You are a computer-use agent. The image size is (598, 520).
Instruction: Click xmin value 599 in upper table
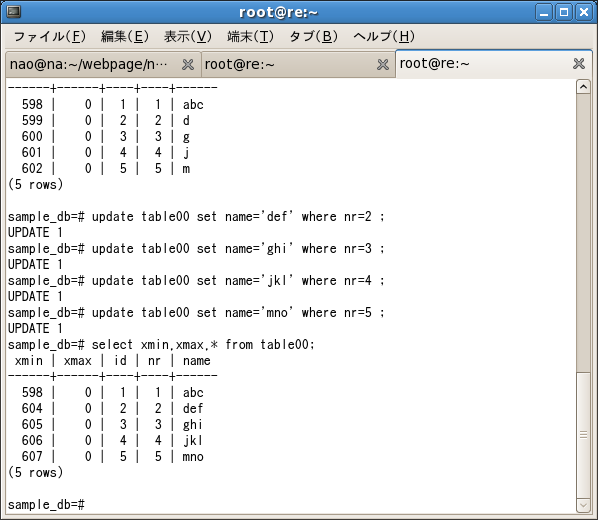32,121
